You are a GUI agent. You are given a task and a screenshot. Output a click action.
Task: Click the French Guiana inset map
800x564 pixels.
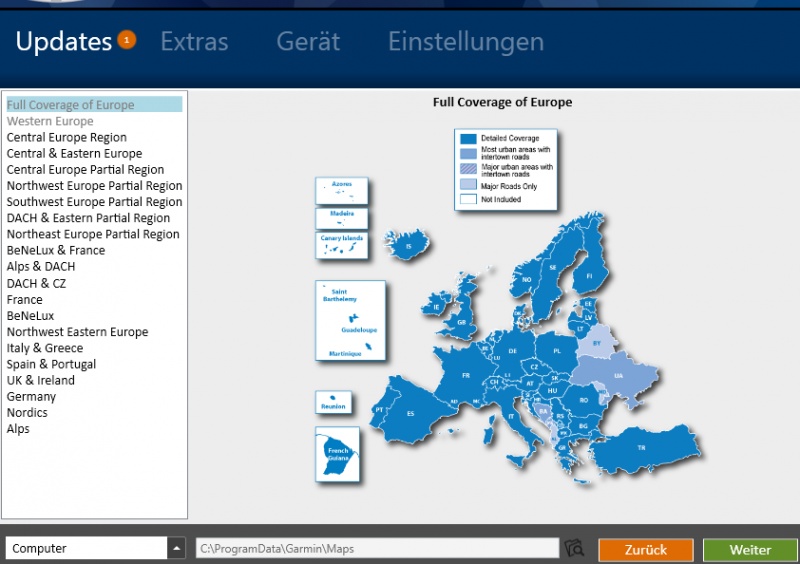tap(338, 455)
